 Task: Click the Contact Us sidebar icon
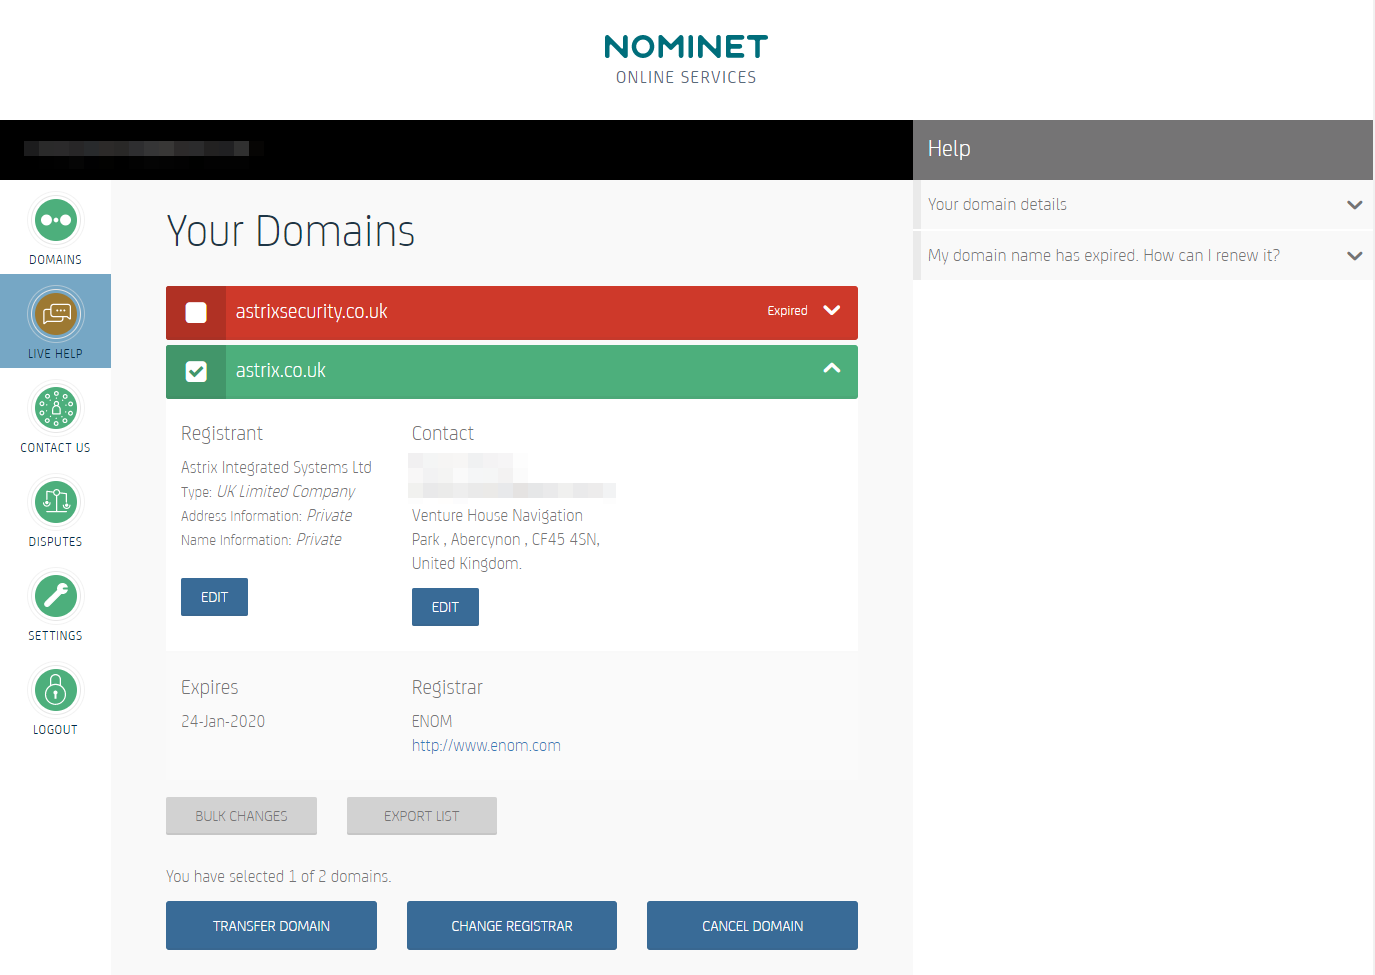tap(56, 408)
